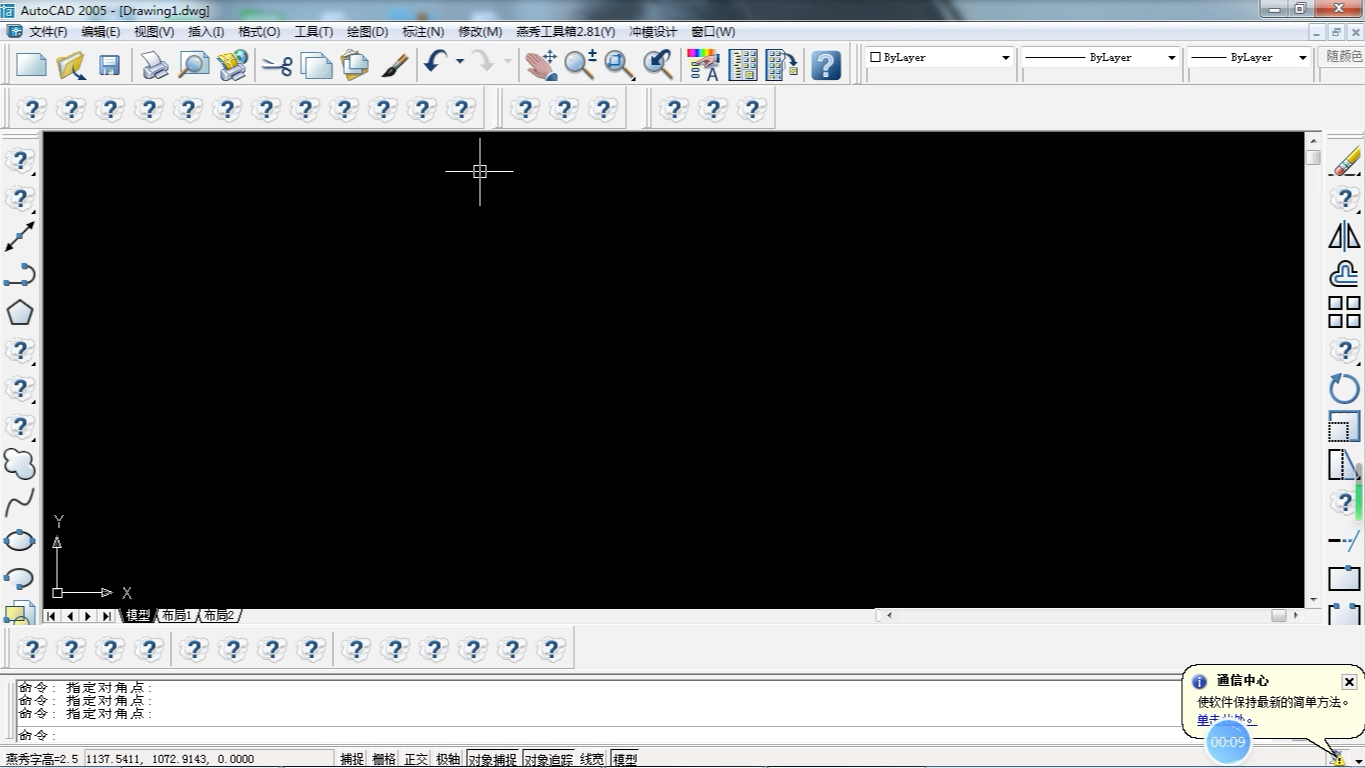1365x768 pixels.
Task: Click the horizontal scrollbar left arrow
Action: tap(888, 616)
